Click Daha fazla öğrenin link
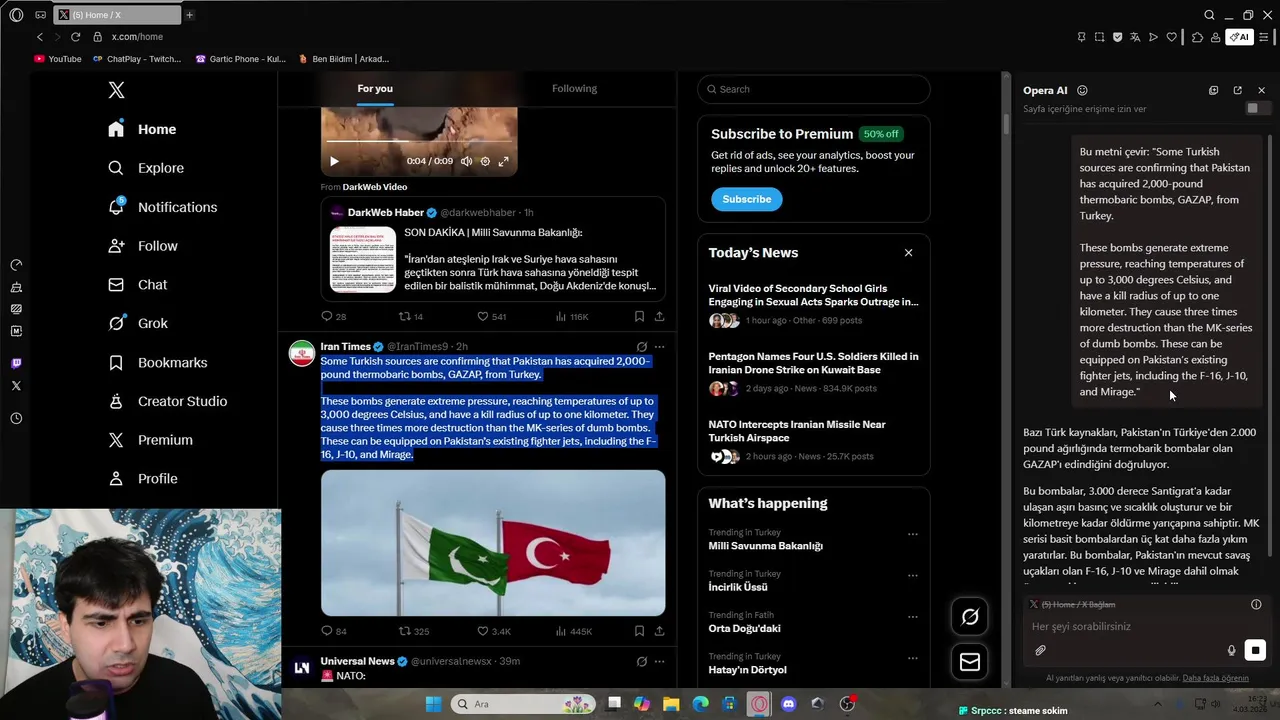Image resolution: width=1280 pixels, height=720 pixels. (1215, 678)
